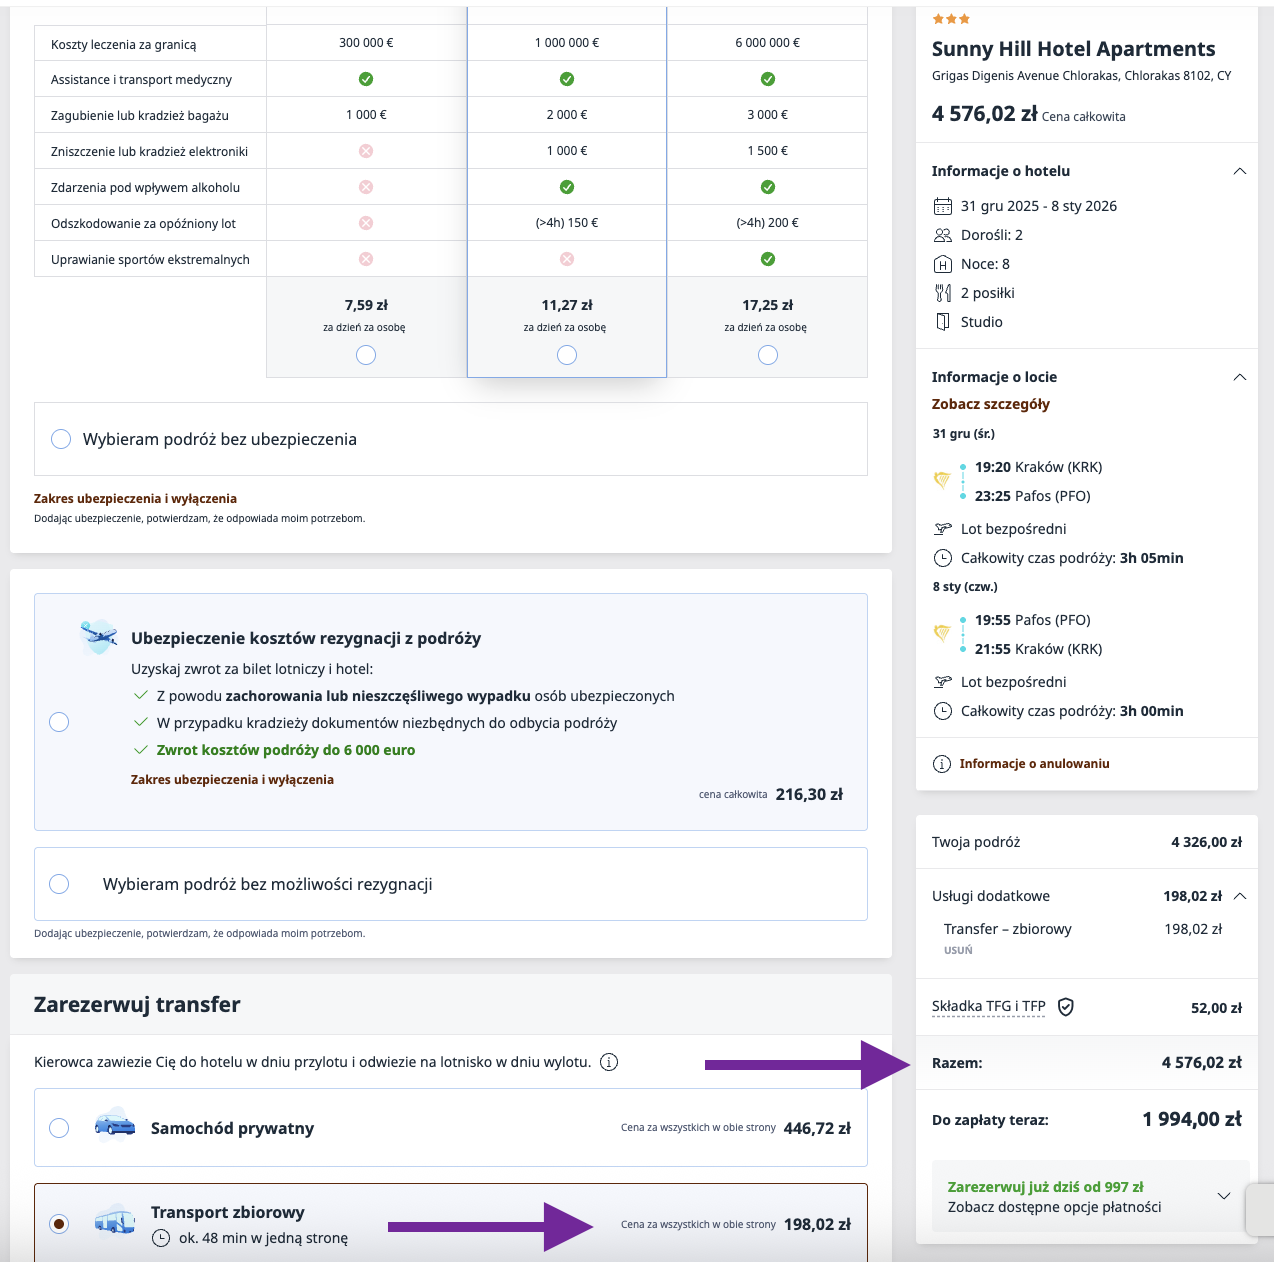Click the shield icon next to Składka TFG i TFP

point(1066,1007)
